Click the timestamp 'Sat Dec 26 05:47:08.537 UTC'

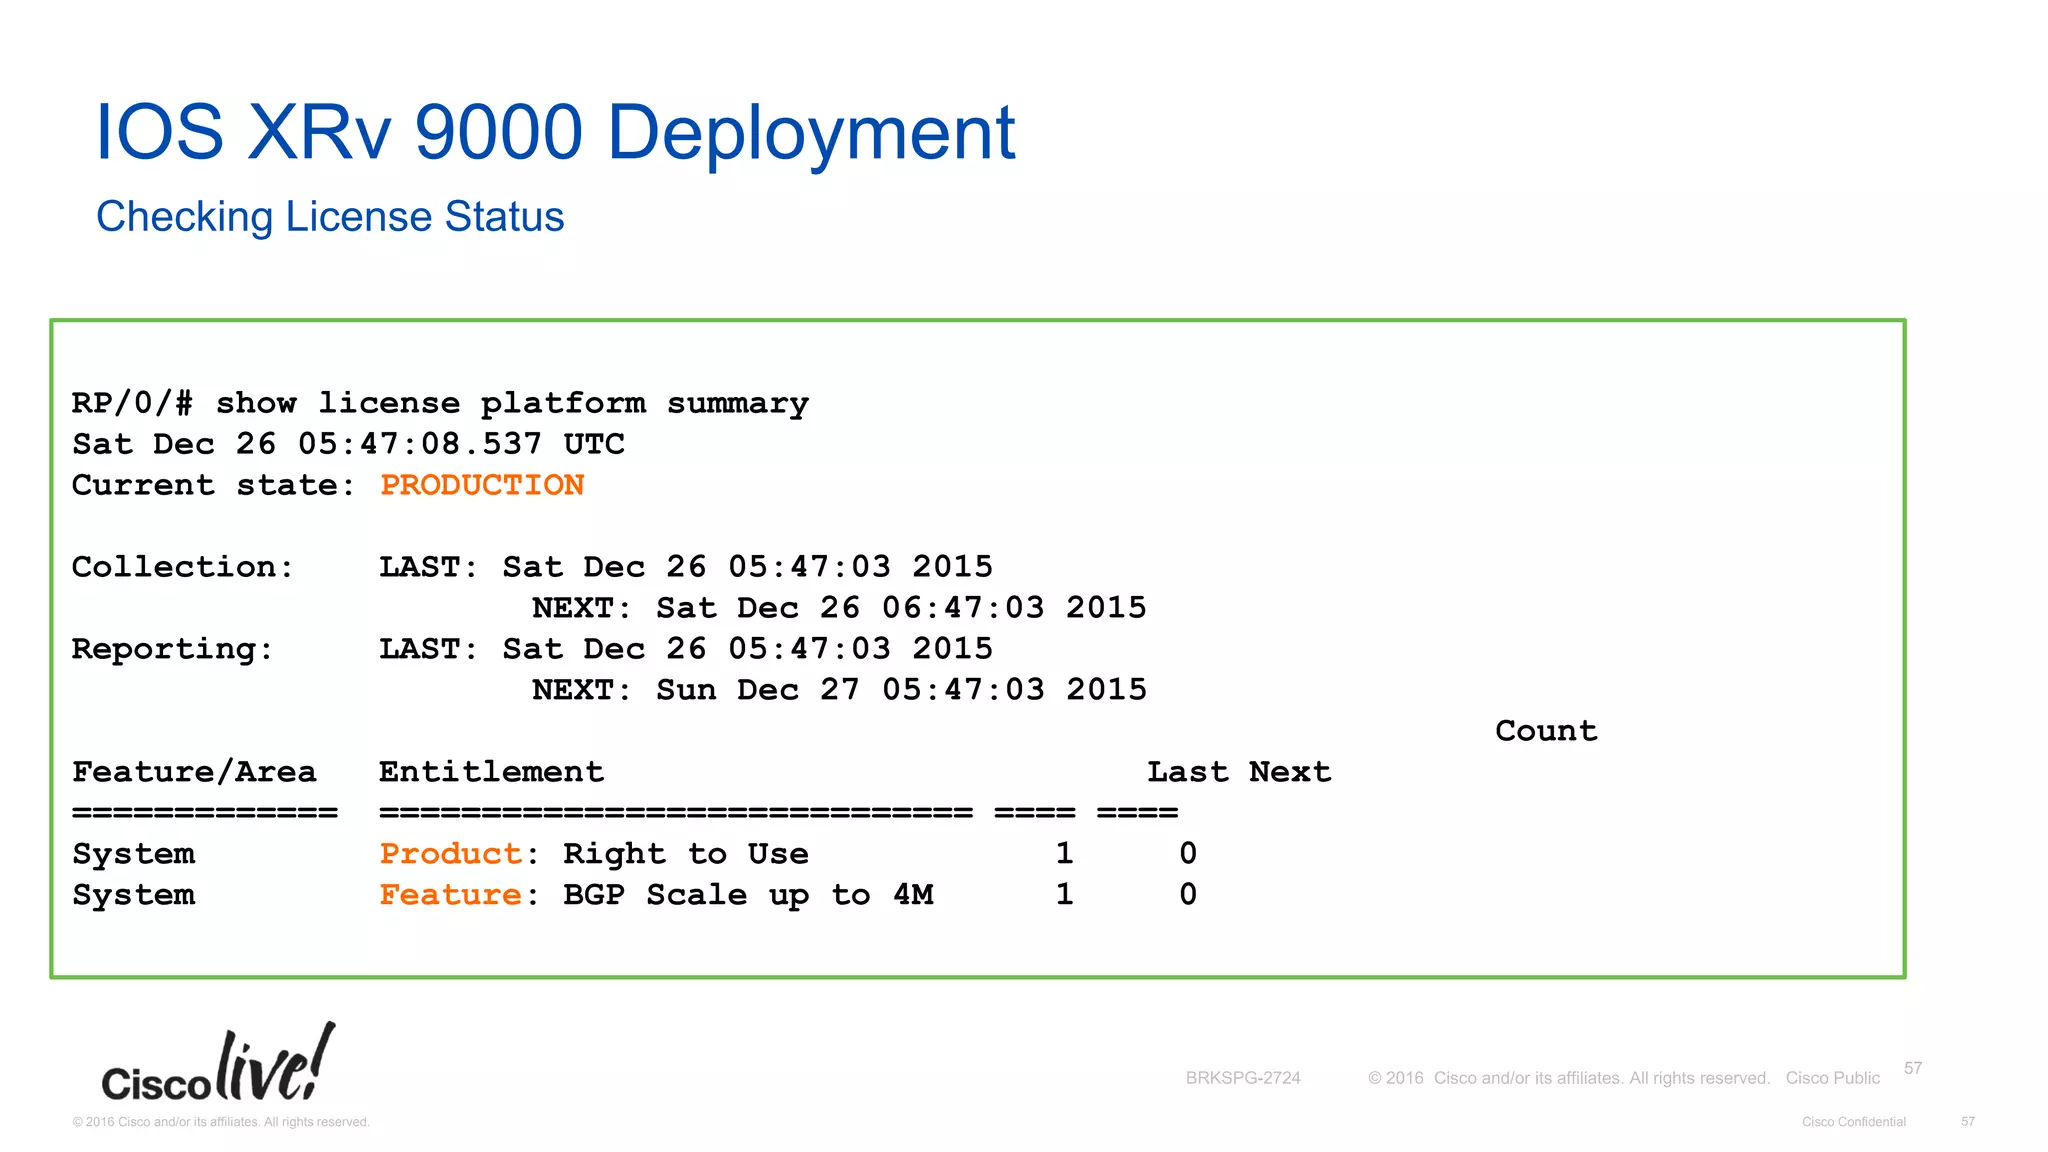(348, 444)
